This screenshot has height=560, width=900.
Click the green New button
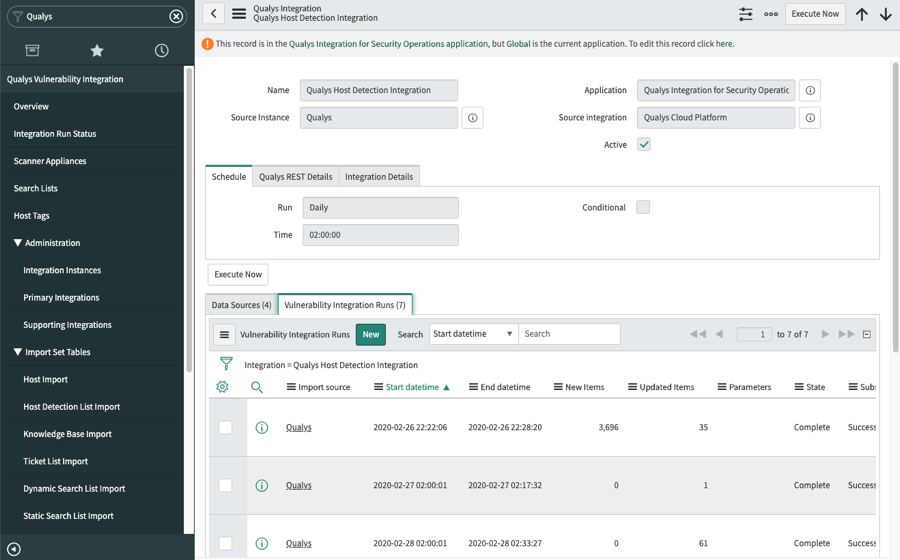371,335
